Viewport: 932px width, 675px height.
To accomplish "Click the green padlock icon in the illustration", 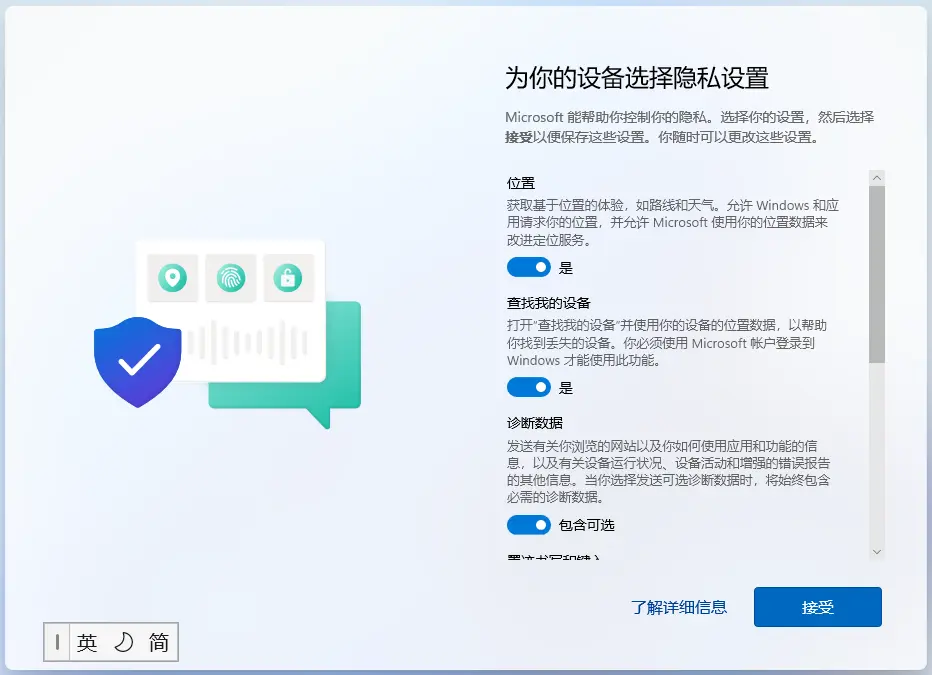I will [288, 278].
